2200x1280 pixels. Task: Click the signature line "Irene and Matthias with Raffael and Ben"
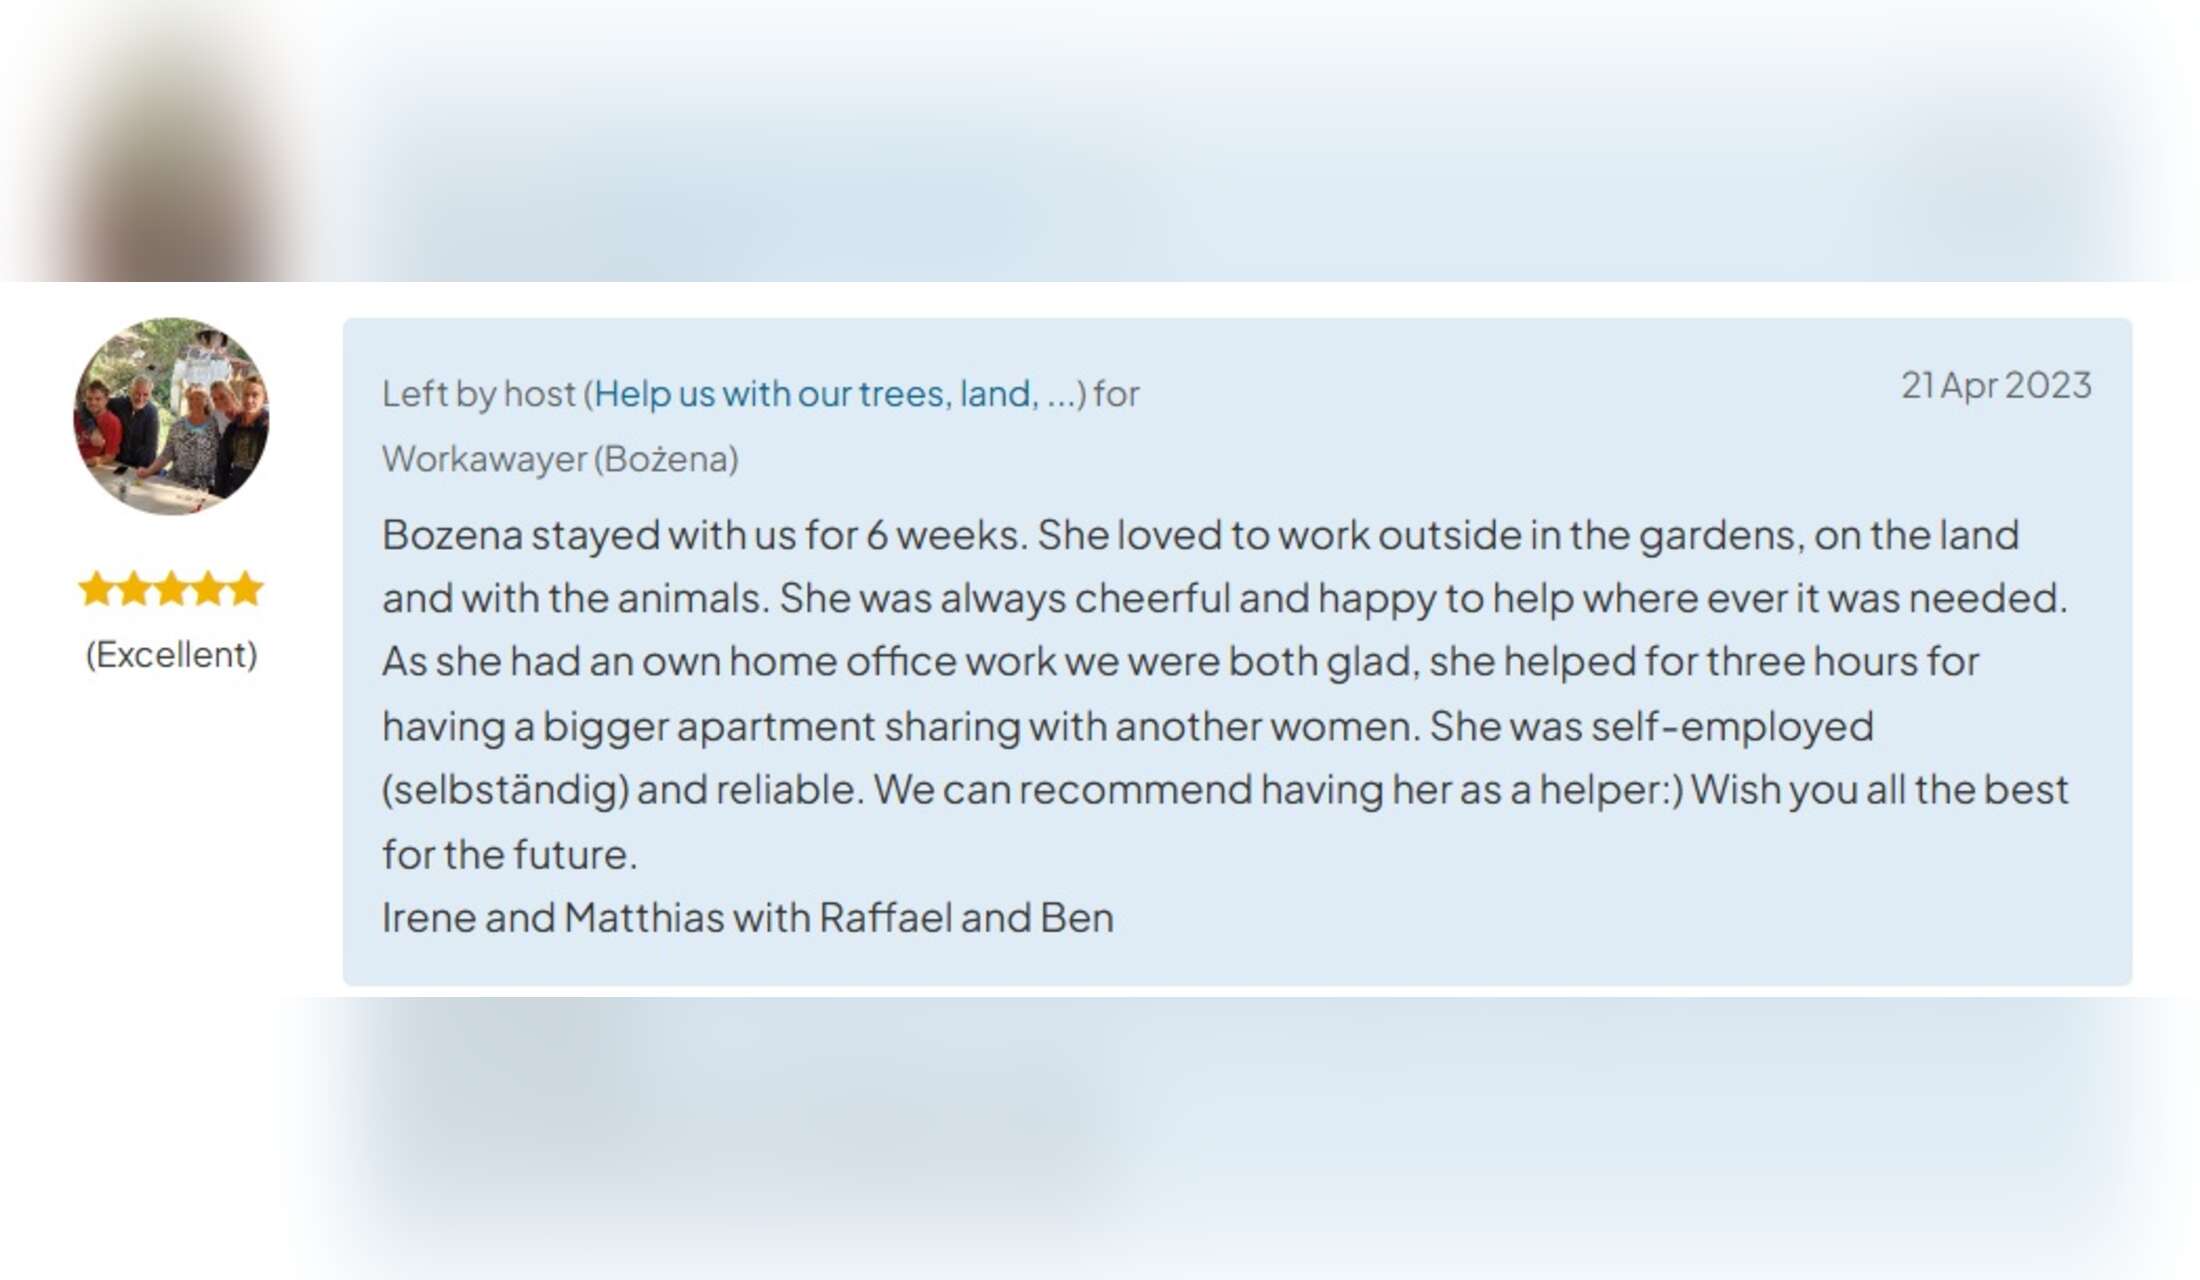[x=747, y=918]
